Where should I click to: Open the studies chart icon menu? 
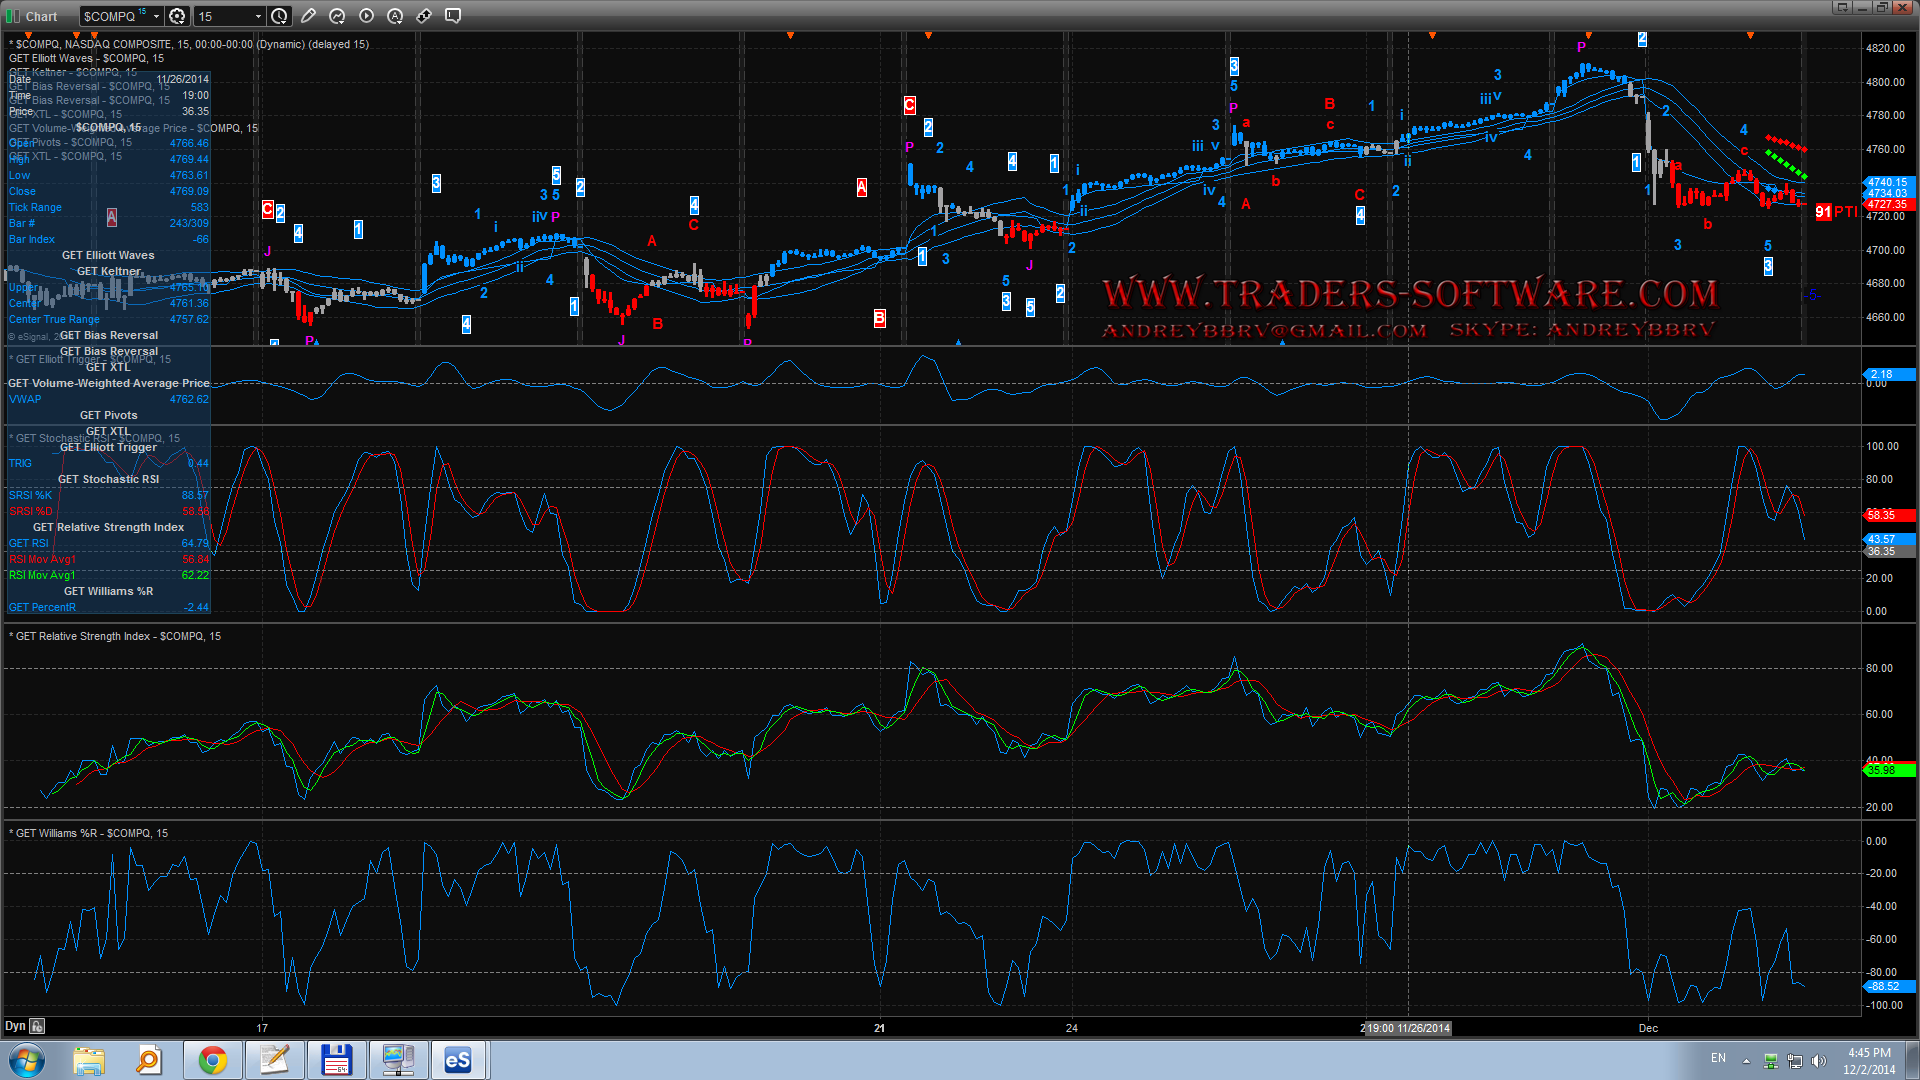(x=337, y=16)
